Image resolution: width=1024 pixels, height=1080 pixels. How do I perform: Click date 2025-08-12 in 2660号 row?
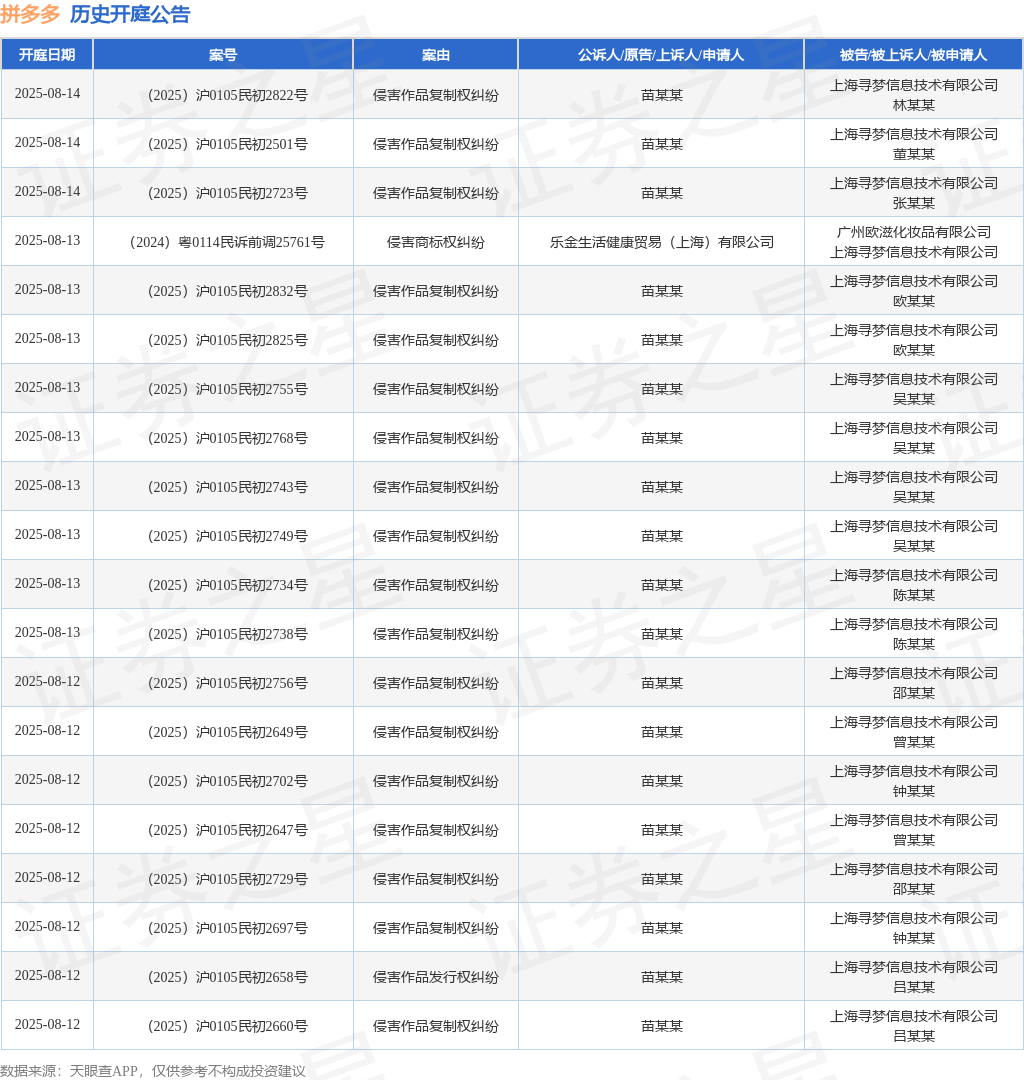[47, 1022]
